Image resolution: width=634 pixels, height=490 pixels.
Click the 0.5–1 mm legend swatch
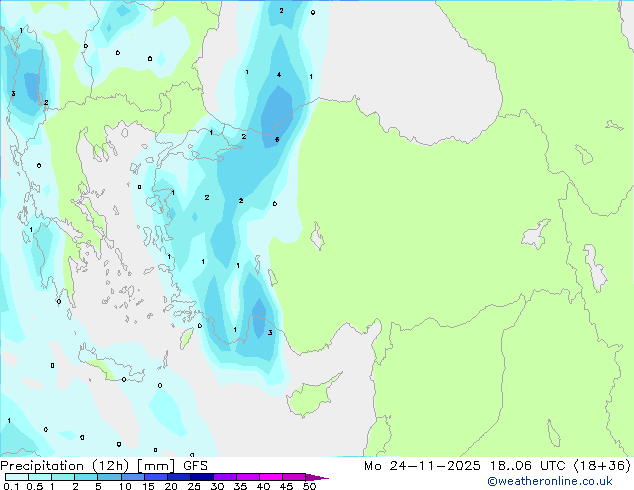[x=40, y=477]
